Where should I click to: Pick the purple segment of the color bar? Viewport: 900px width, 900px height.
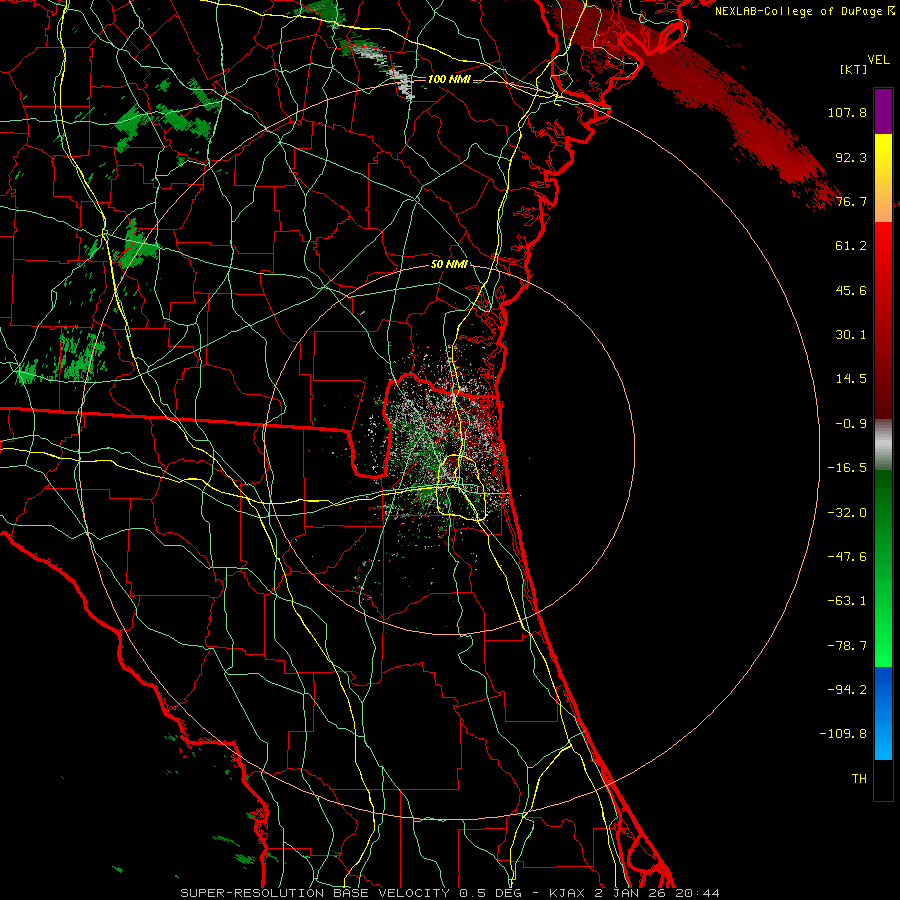coord(883,111)
